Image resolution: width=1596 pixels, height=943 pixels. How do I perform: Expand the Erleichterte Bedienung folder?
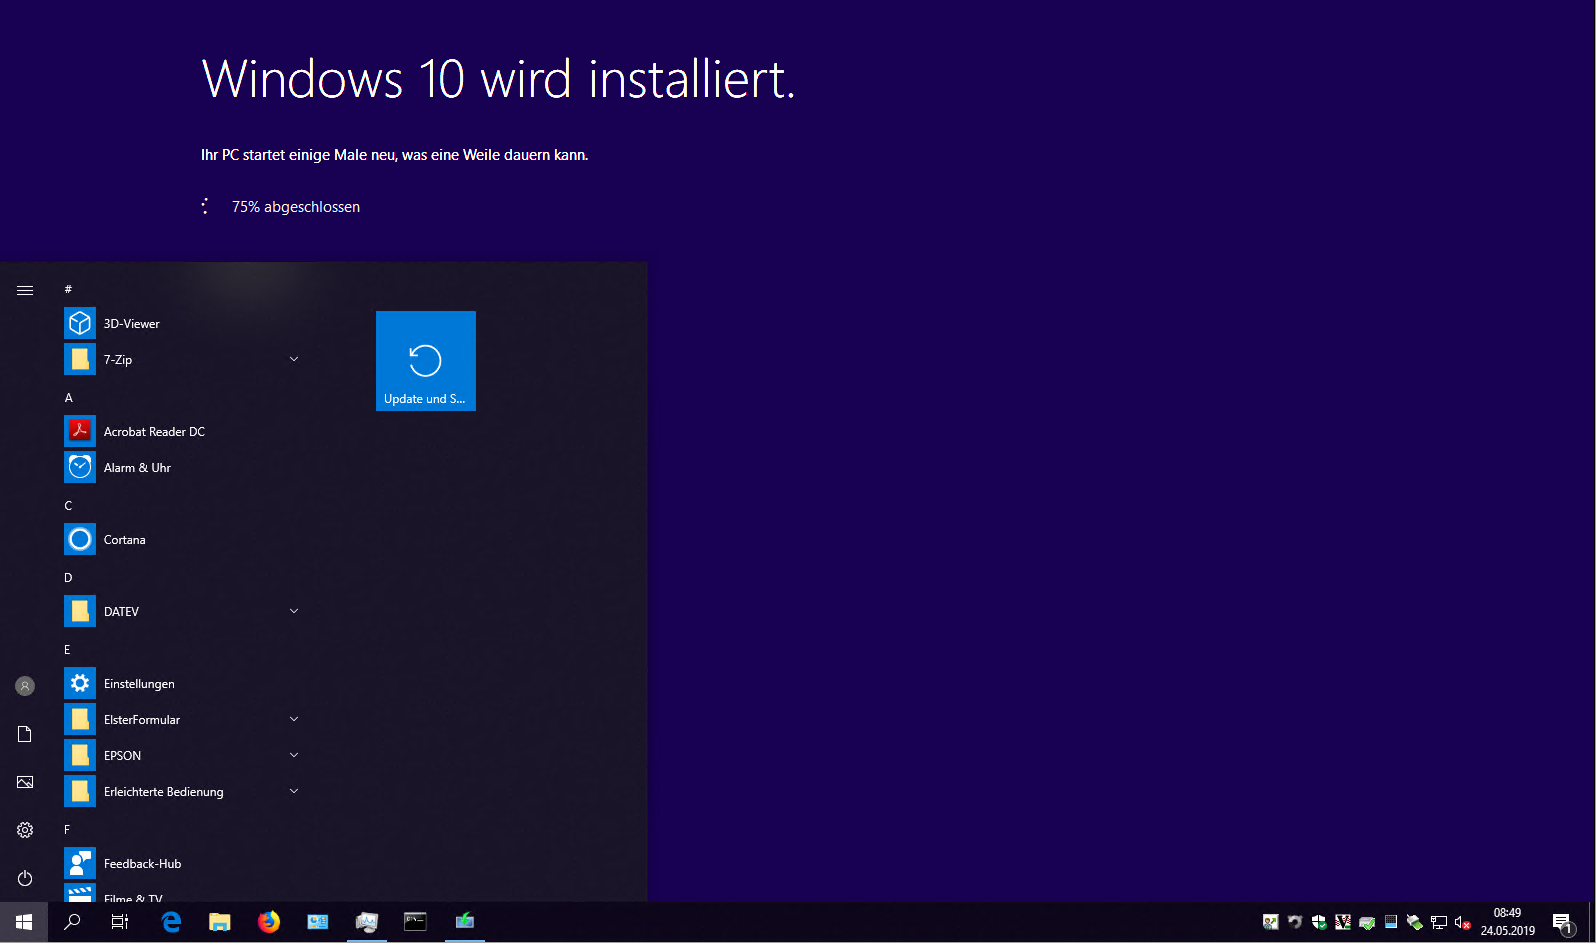click(293, 792)
